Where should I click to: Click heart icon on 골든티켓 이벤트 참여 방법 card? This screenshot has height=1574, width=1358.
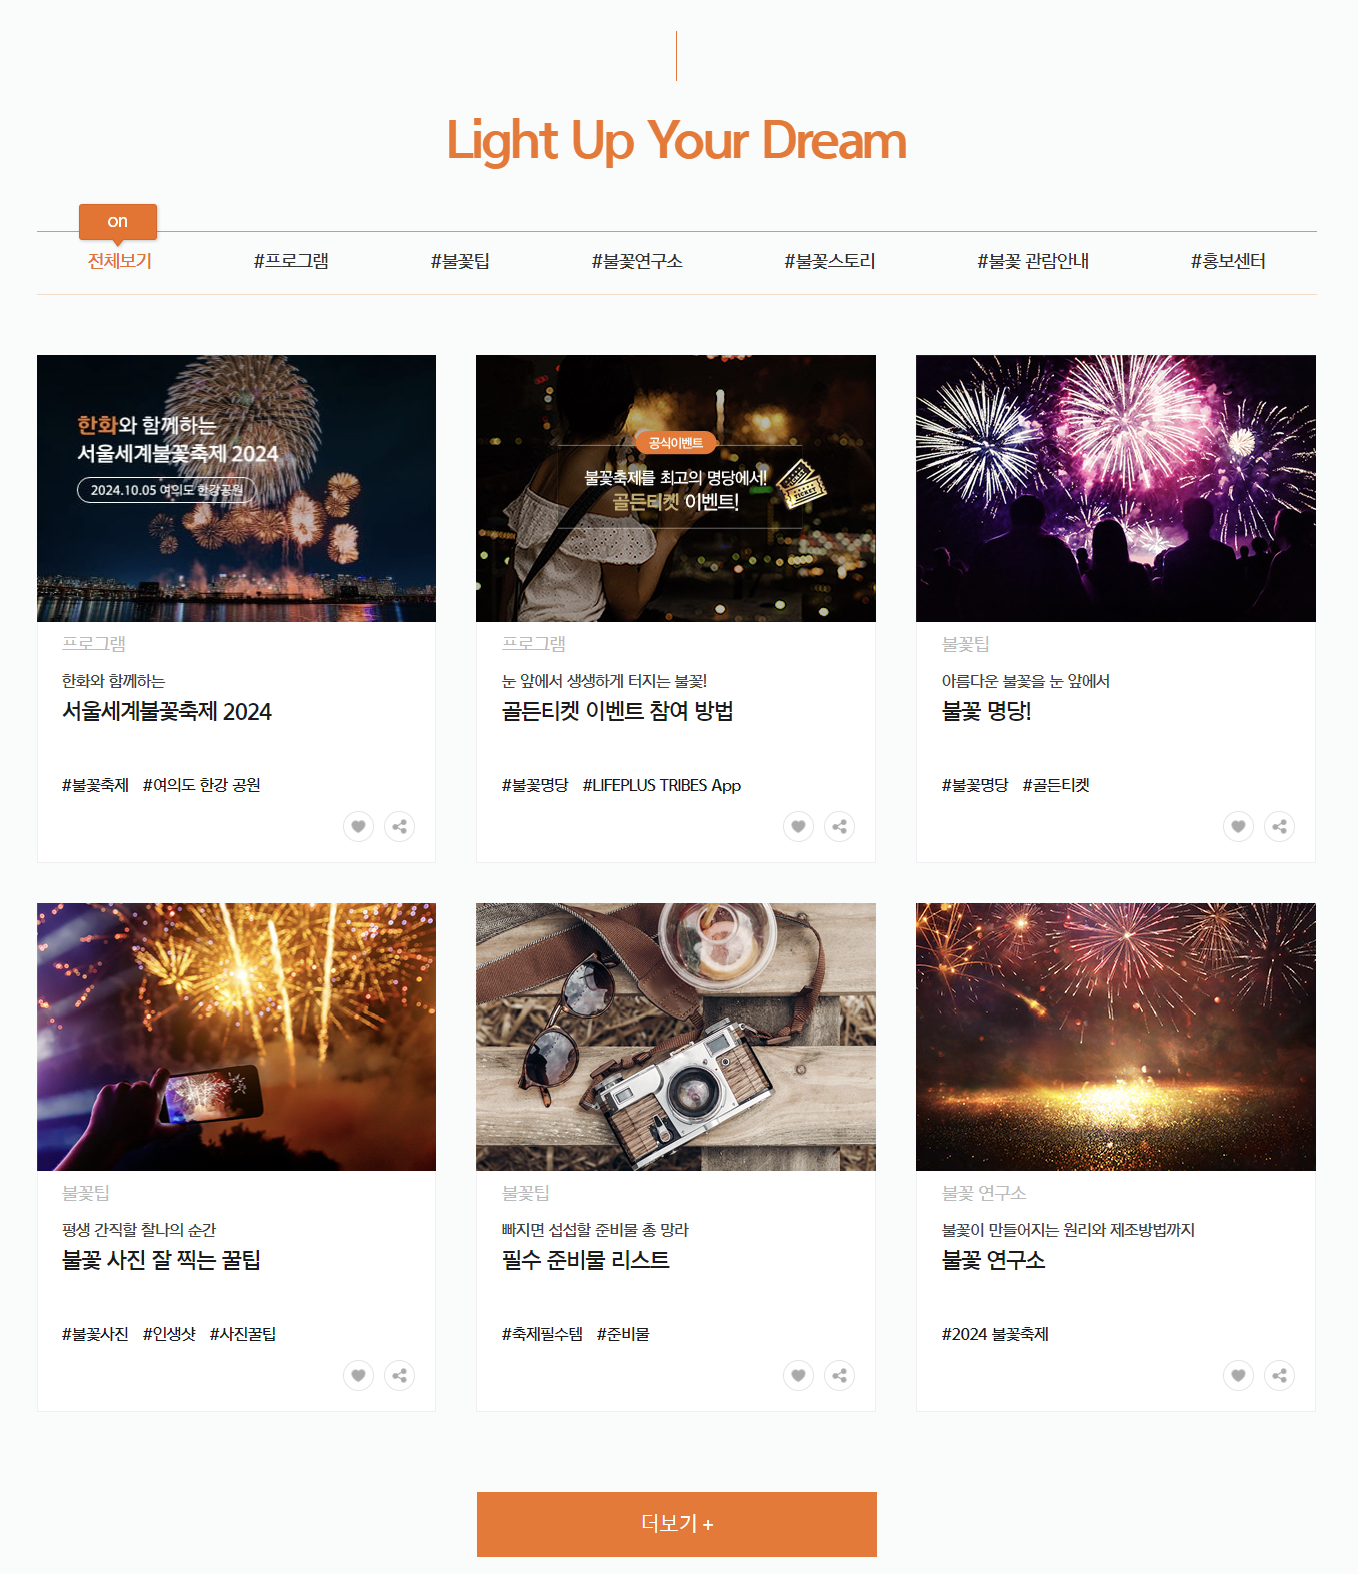pos(798,826)
